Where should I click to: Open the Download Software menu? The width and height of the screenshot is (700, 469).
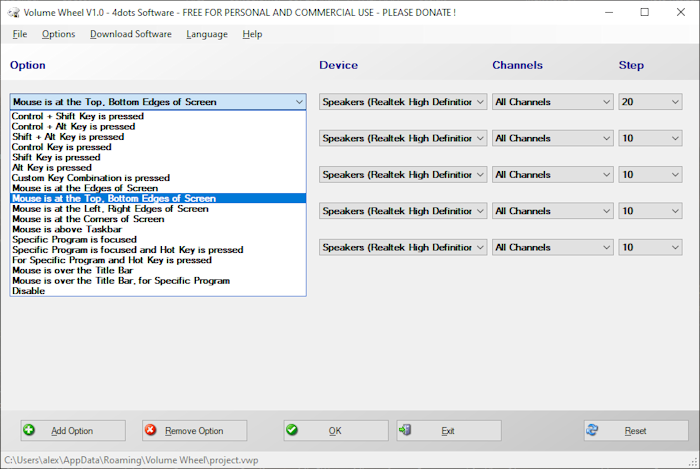[x=130, y=34]
